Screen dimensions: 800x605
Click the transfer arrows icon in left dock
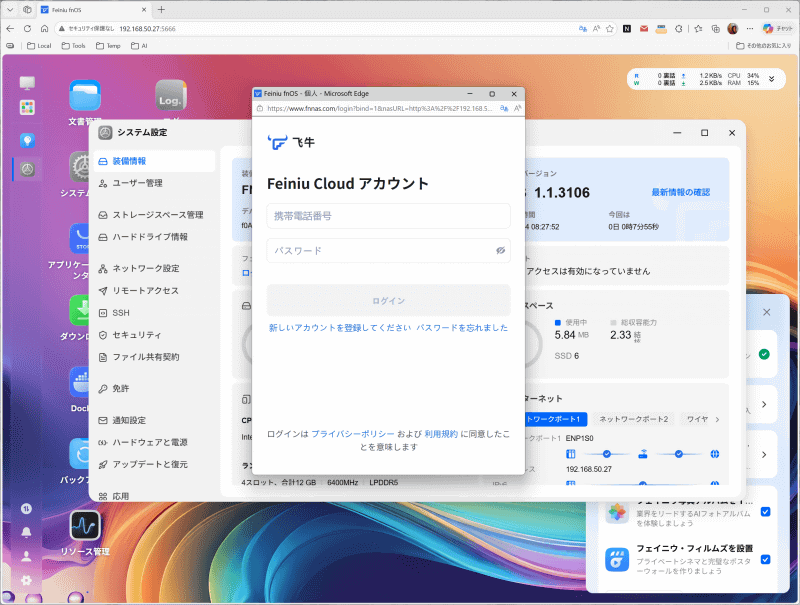pyautogui.click(x=26, y=509)
